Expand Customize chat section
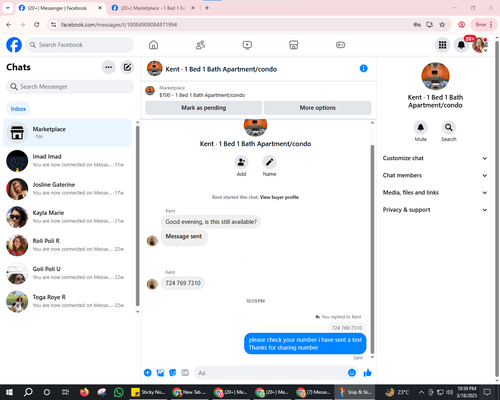 point(435,158)
